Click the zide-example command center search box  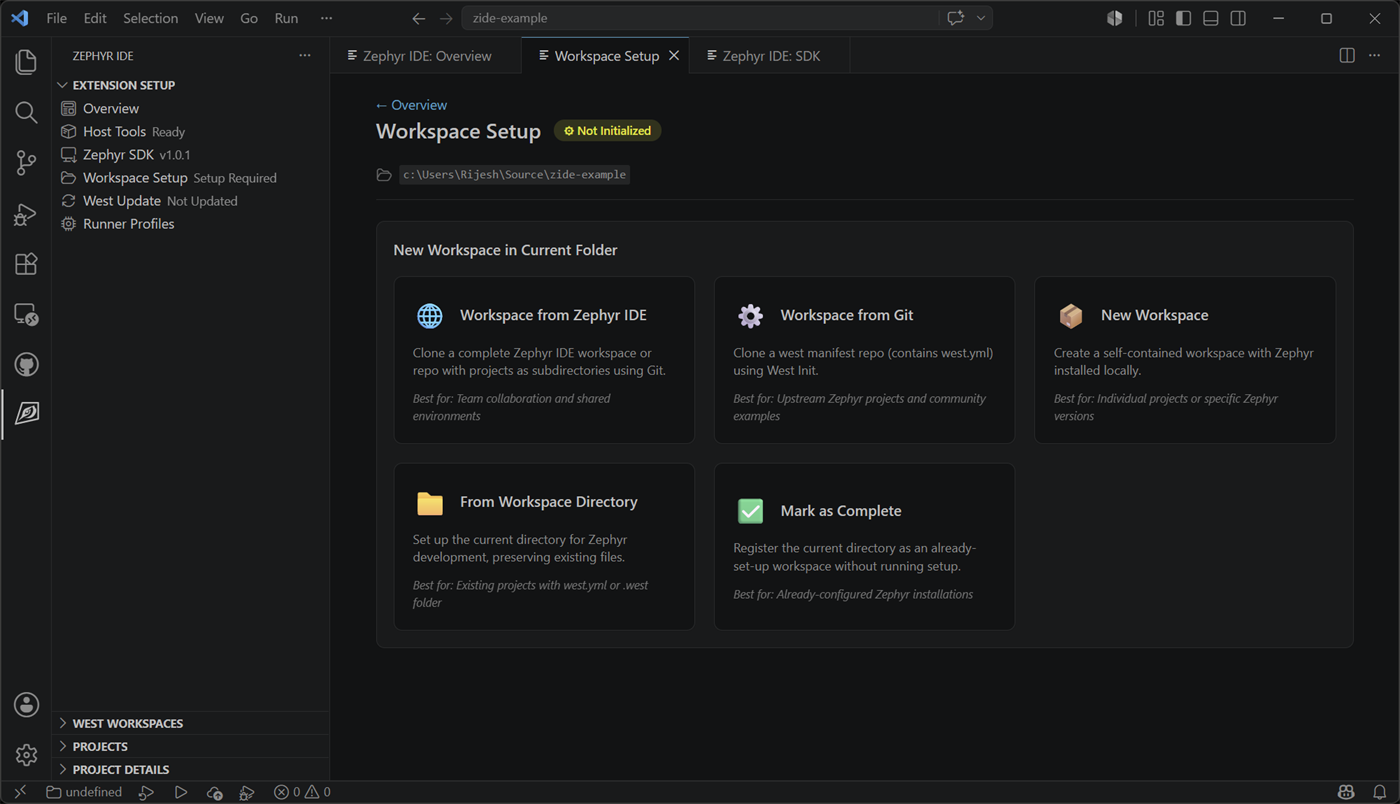pyautogui.click(x=700, y=18)
